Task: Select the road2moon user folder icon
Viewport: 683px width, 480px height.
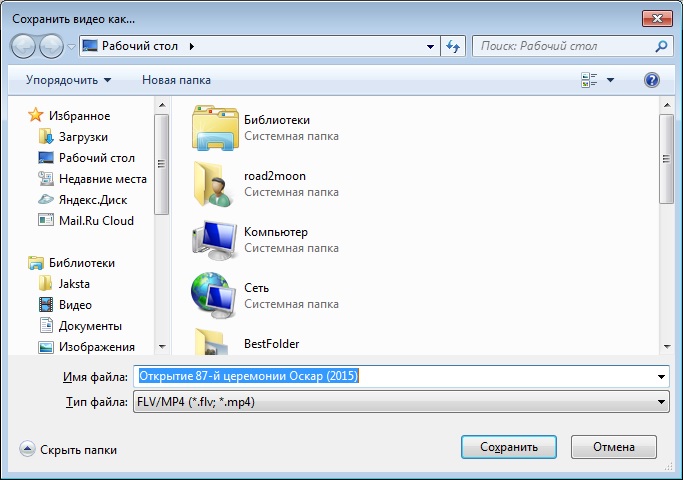Action: point(212,183)
